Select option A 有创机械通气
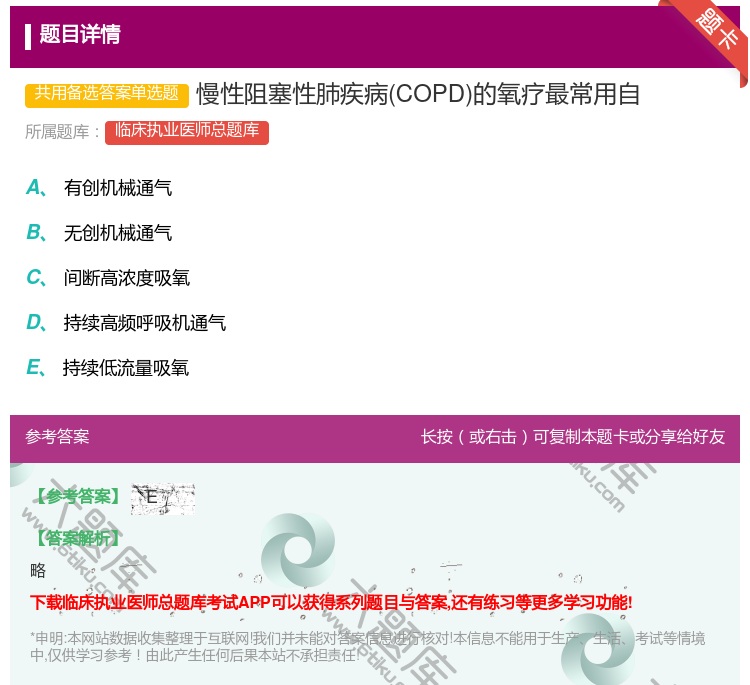 coord(99,188)
